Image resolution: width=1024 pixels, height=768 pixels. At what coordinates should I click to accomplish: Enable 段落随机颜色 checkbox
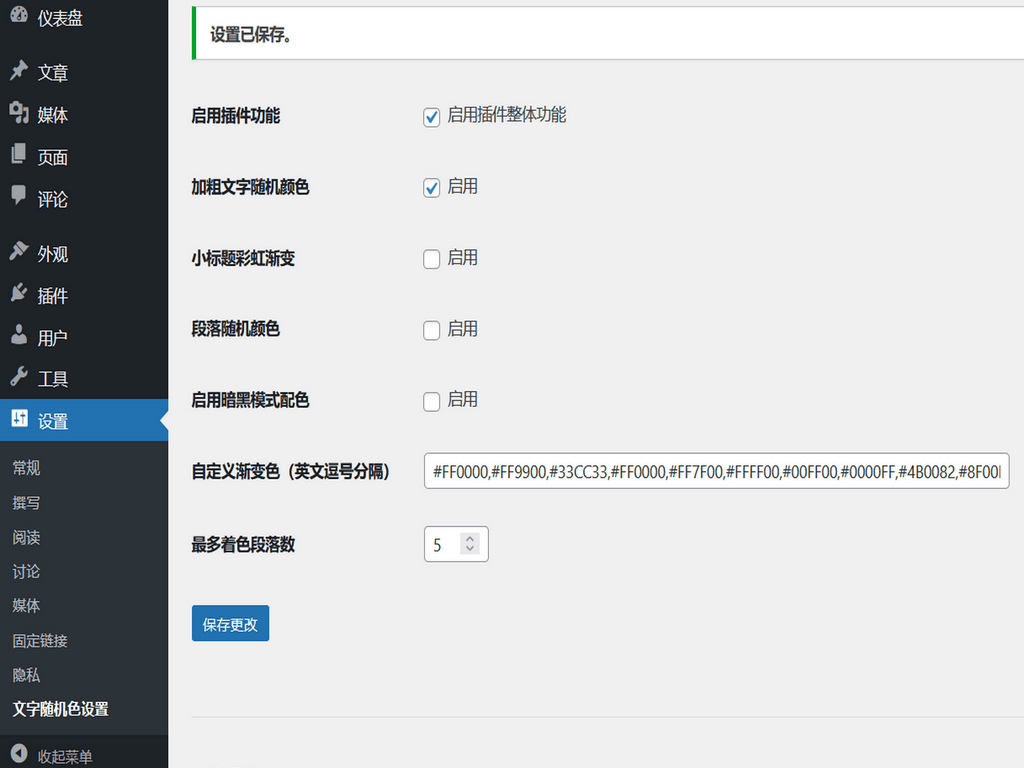(x=431, y=330)
